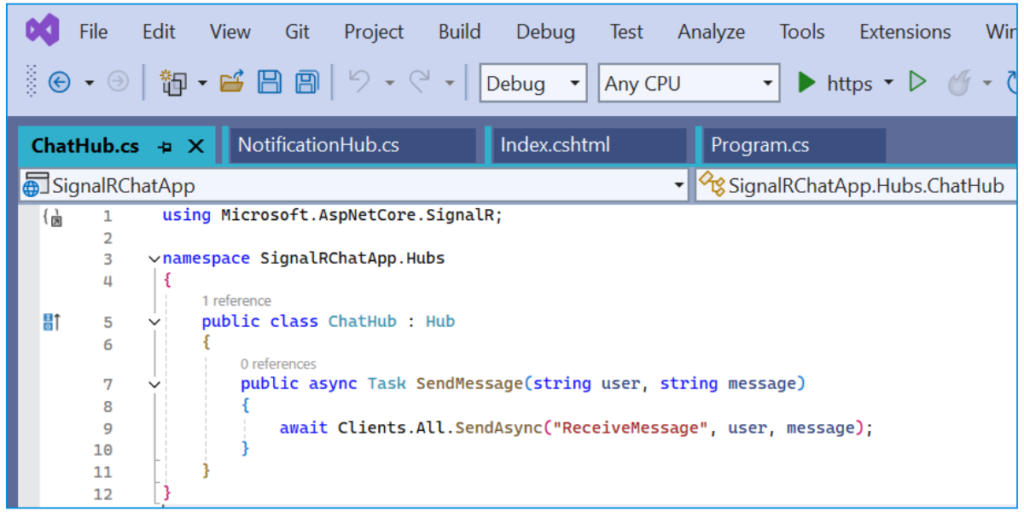Viewport: 1024px width, 512px height.
Task: Open the Tools menu
Action: (802, 31)
